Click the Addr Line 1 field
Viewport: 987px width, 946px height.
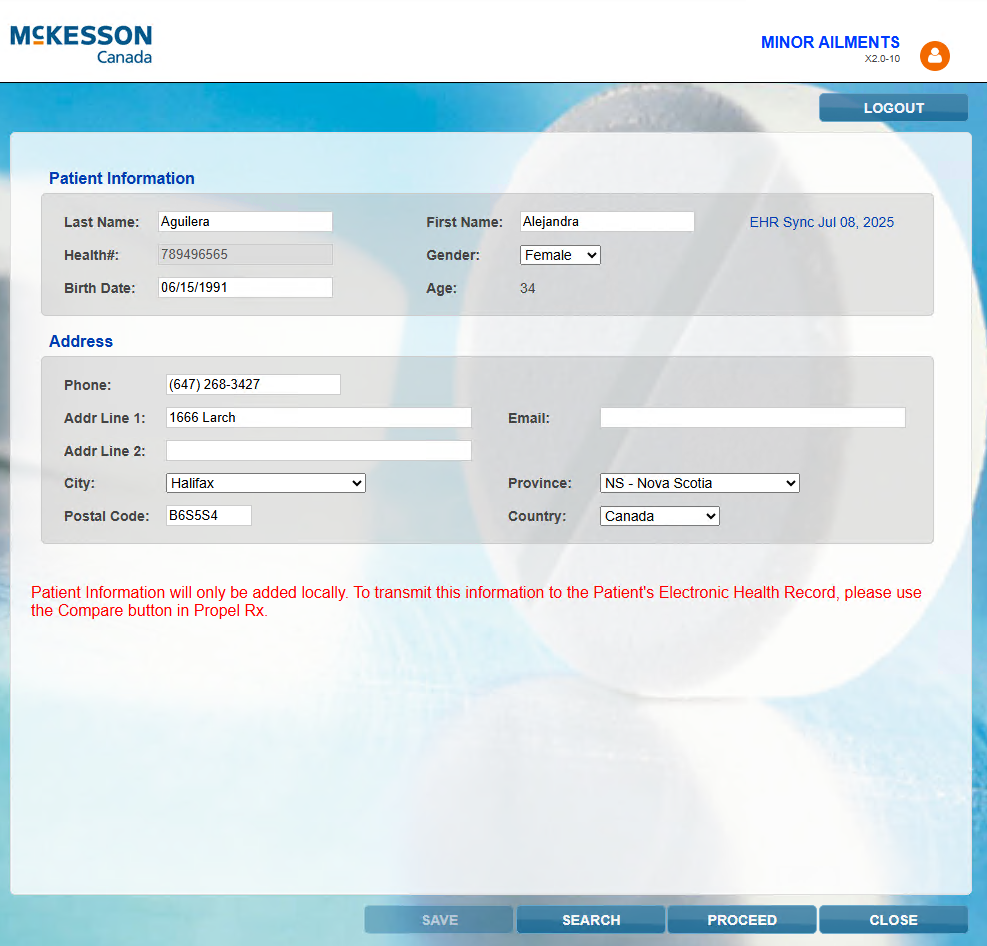click(x=319, y=417)
